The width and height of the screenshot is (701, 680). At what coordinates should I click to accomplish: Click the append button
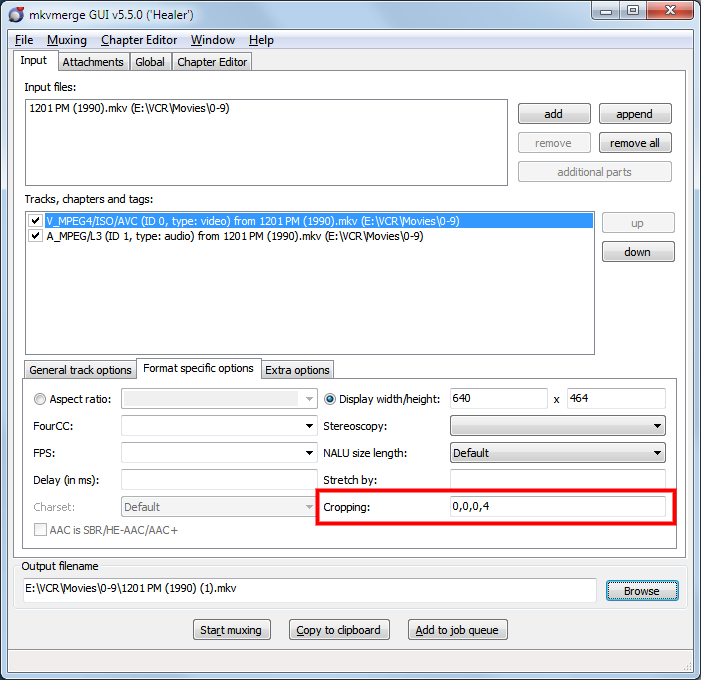click(x=635, y=114)
